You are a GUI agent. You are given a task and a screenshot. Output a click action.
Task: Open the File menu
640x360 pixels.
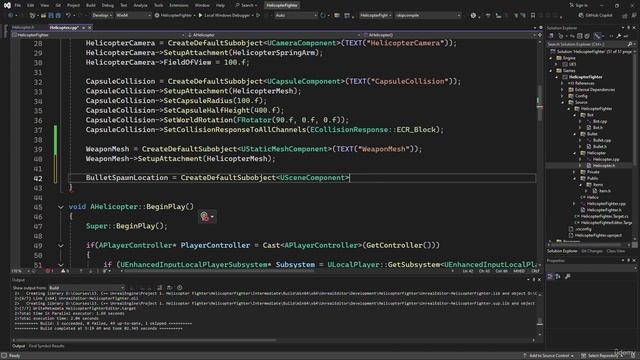click(18, 5)
